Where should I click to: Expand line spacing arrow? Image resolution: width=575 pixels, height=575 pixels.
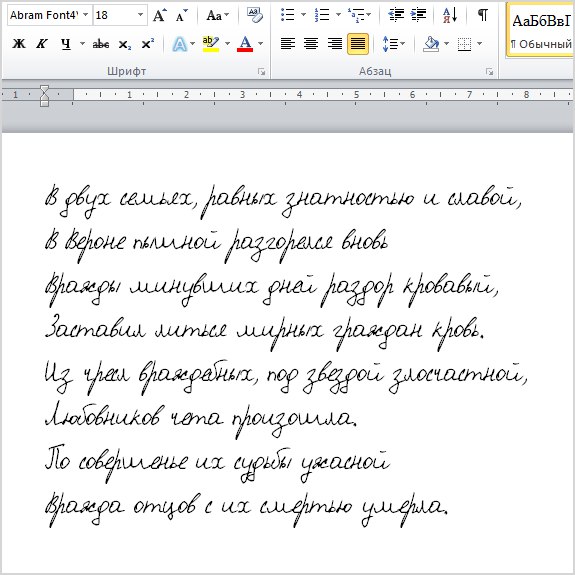coord(403,44)
